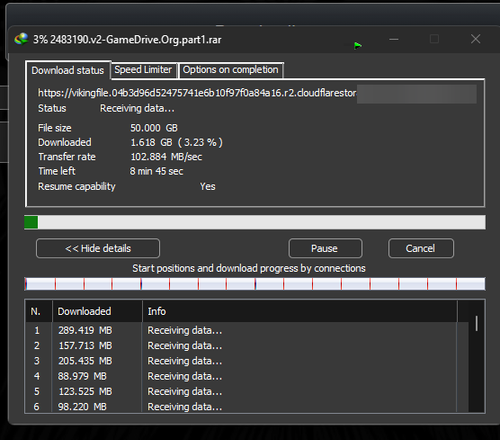Viewport: 500px width, 440px height.
Task: Click the Status Receiving data... text
Action: coord(137,108)
